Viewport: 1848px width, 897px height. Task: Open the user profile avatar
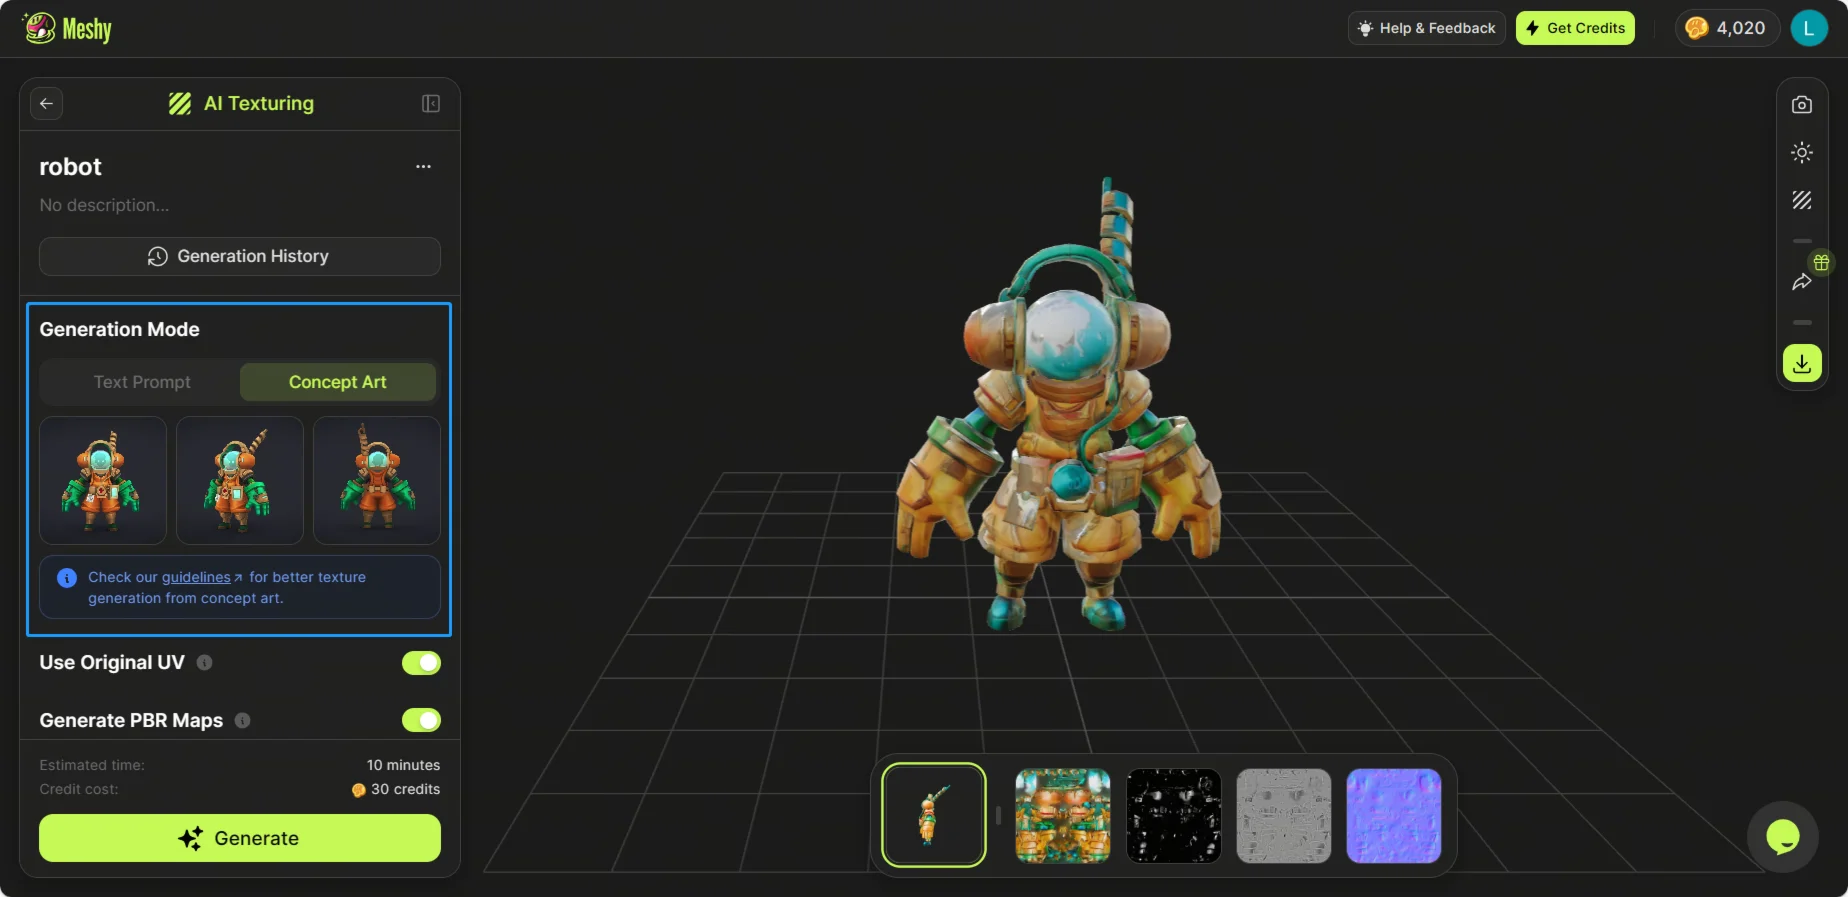pos(1809,28)
